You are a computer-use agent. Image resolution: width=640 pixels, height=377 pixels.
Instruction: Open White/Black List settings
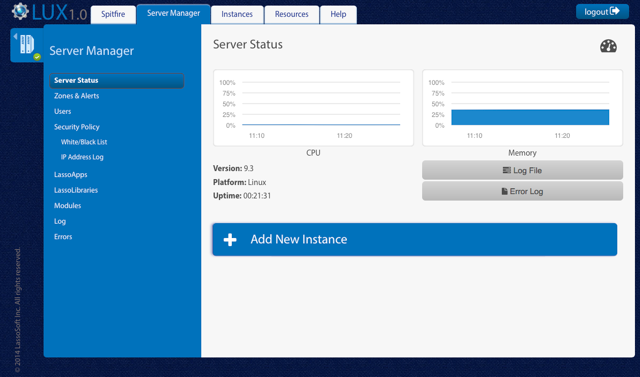point(84,142)
